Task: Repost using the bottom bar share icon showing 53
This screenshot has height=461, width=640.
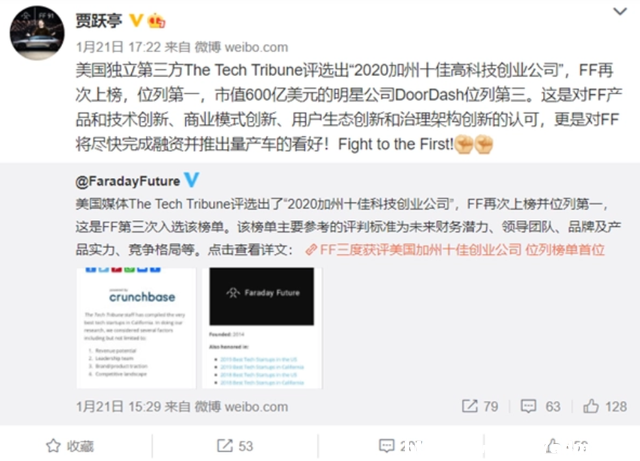Action: (235, 446)
